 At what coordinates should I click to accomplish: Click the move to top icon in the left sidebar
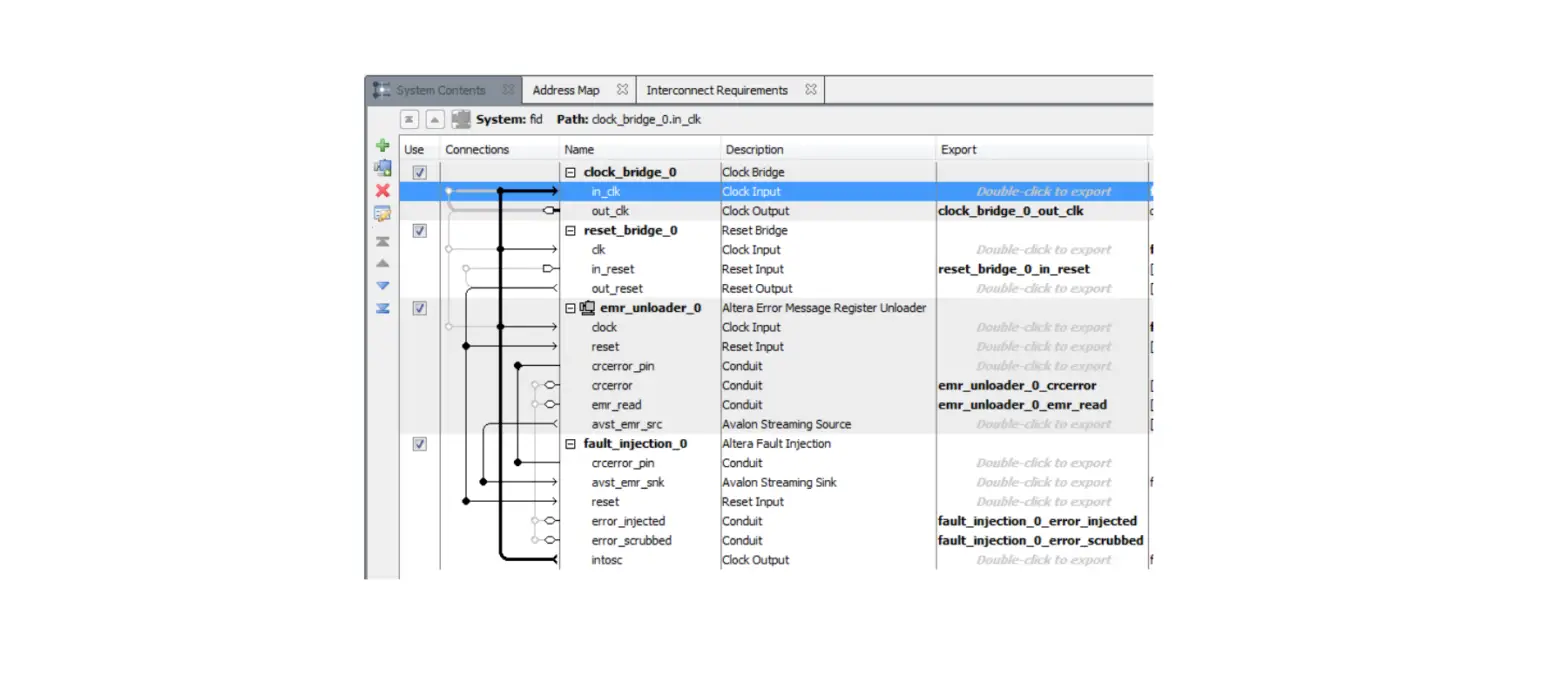[x=382, y=242]
